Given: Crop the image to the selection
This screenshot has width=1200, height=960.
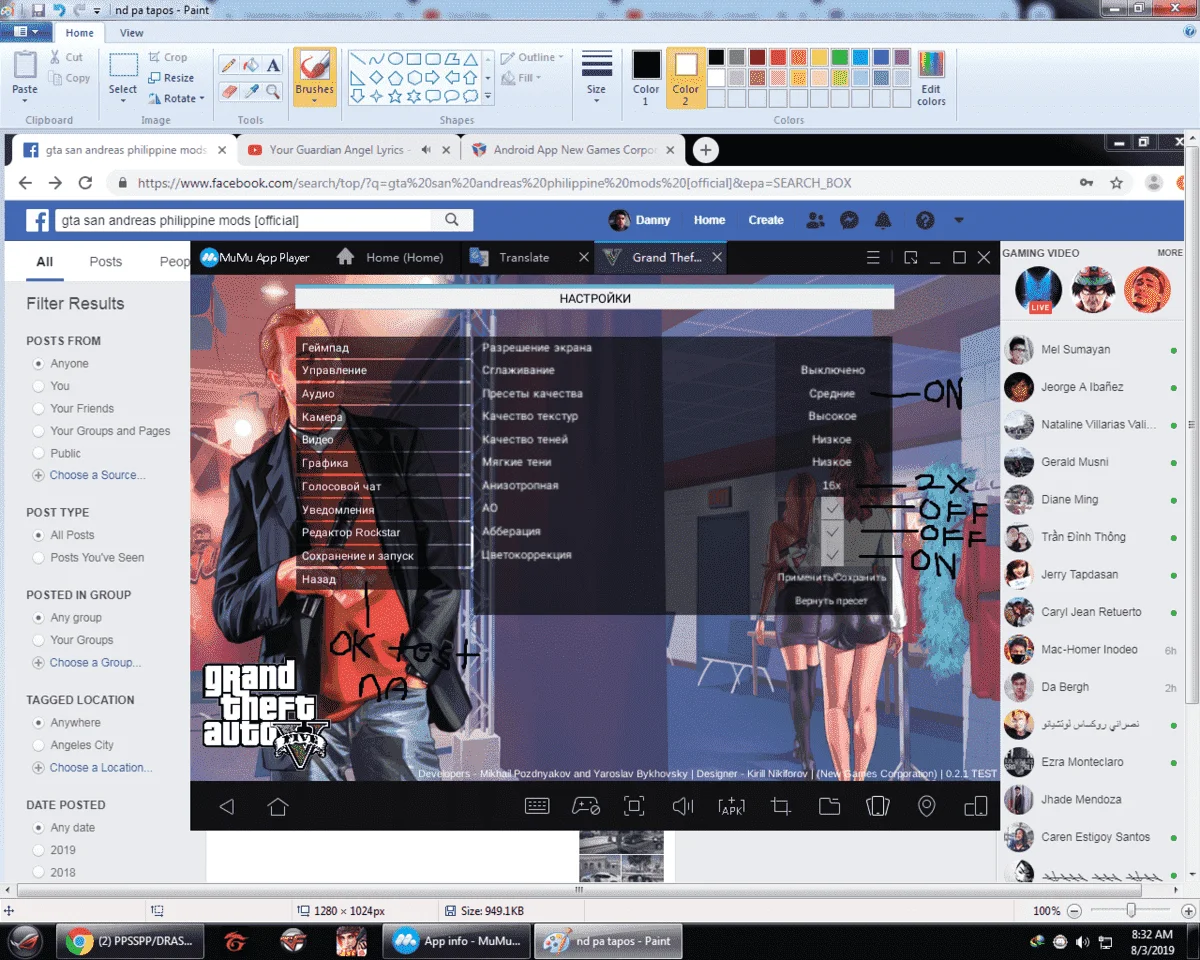Looking at the screenshot, I should coord(167,57).
